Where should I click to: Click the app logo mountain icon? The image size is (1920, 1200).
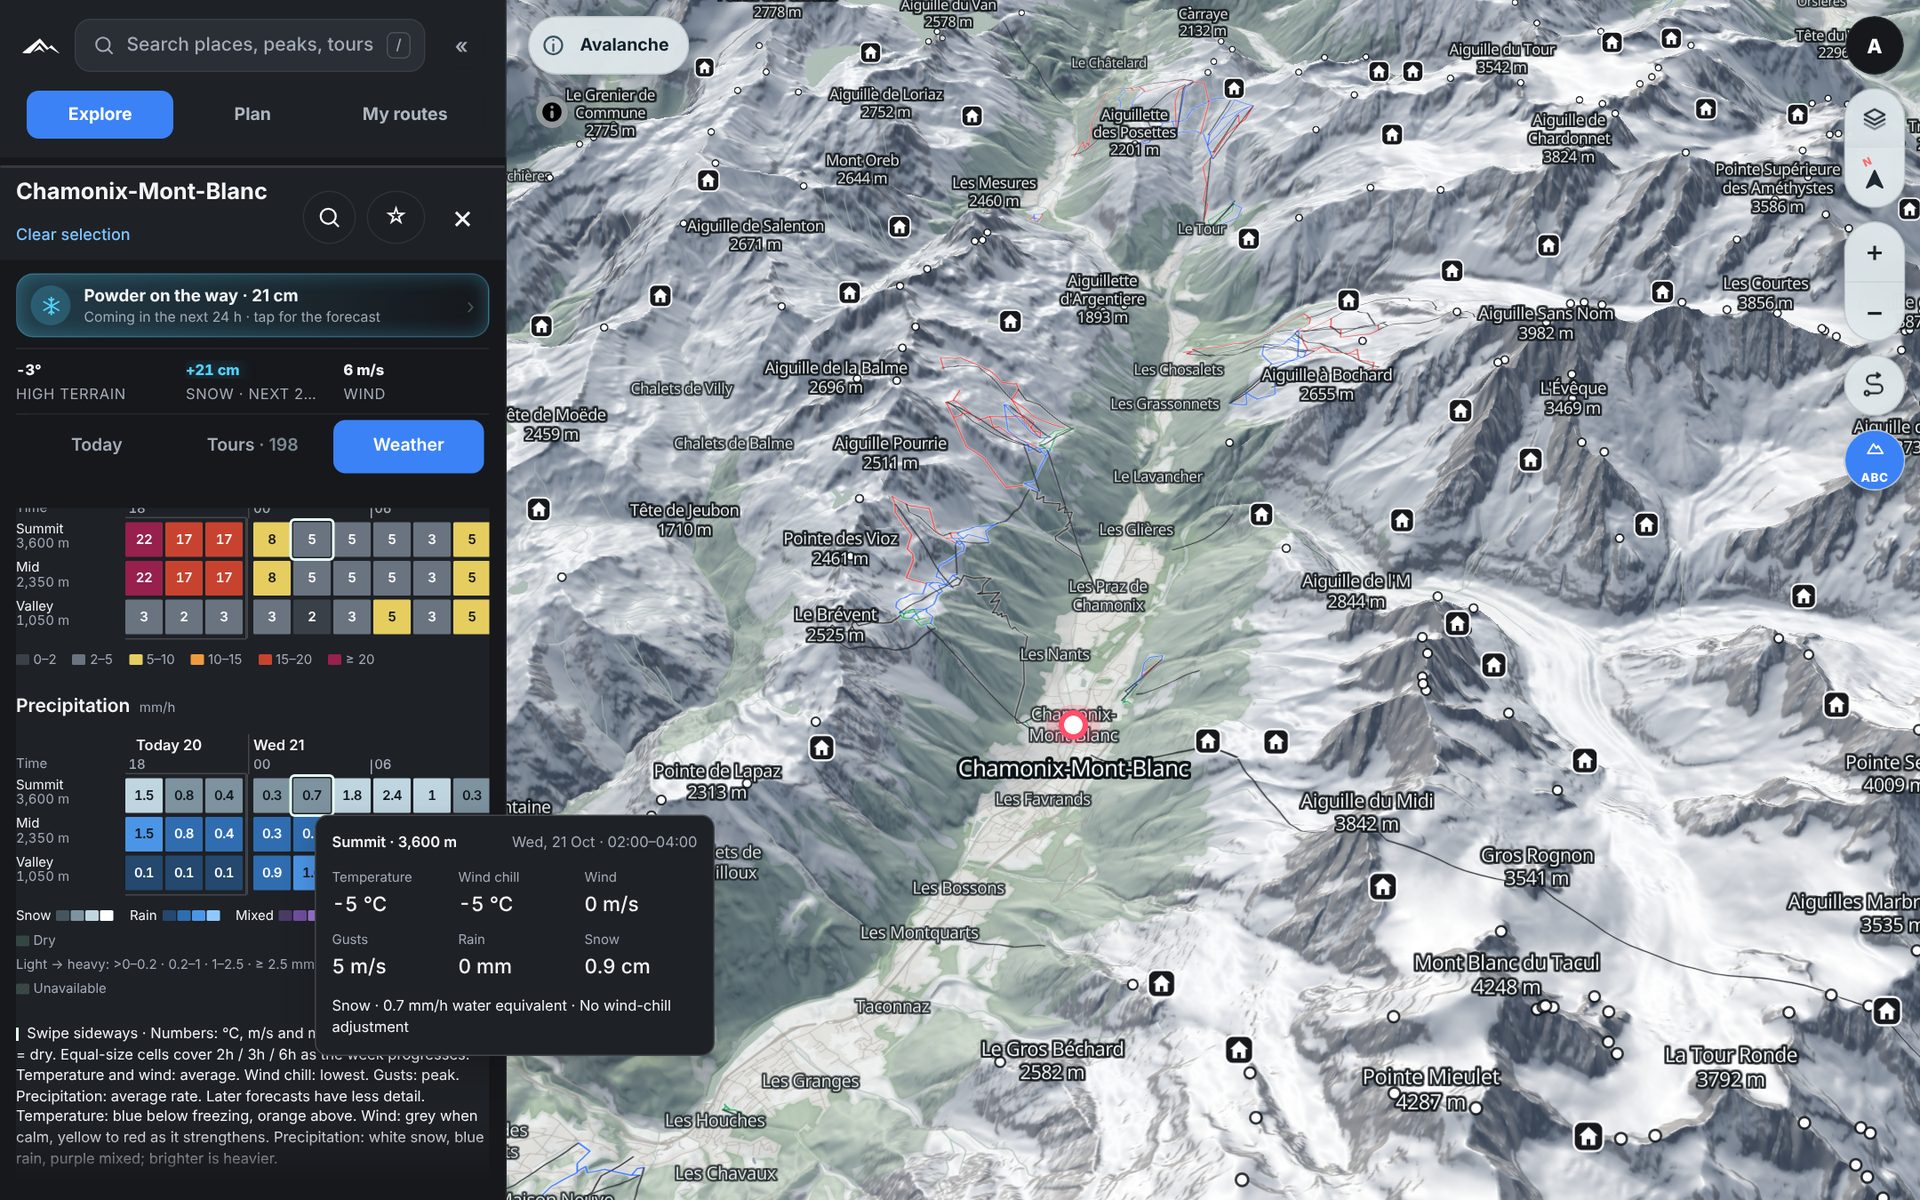[40, 46]
